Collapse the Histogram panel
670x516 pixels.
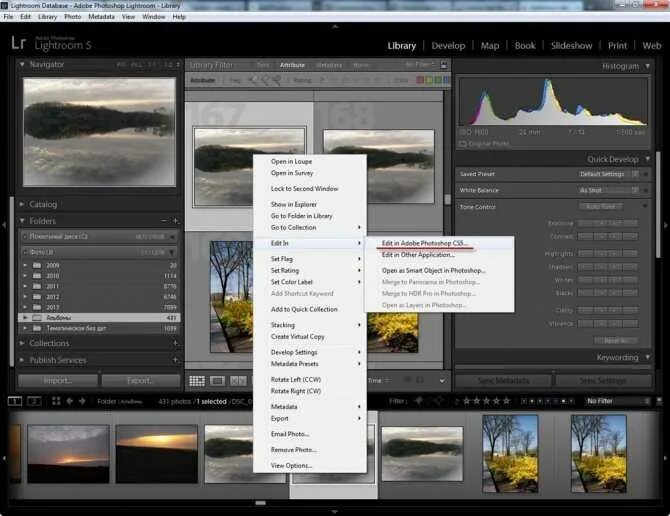[x=648, y=66]
